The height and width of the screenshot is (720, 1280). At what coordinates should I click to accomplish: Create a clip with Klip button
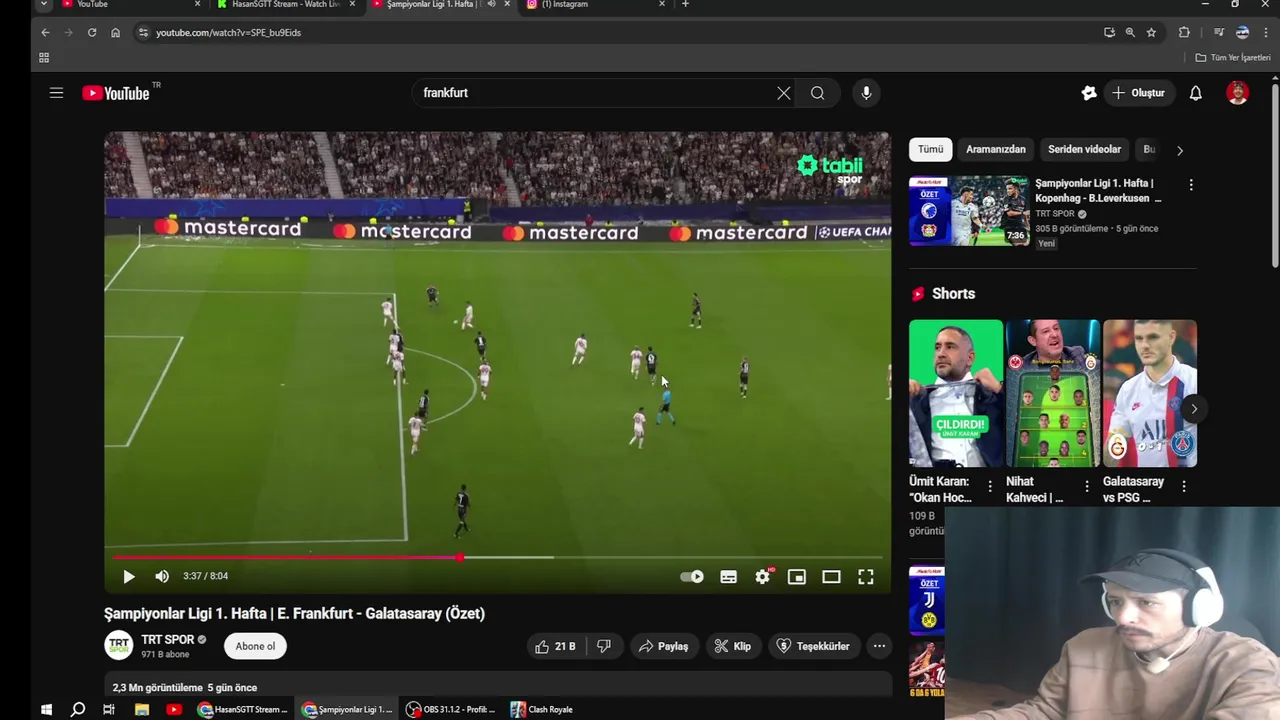click(x=732, y=646)
